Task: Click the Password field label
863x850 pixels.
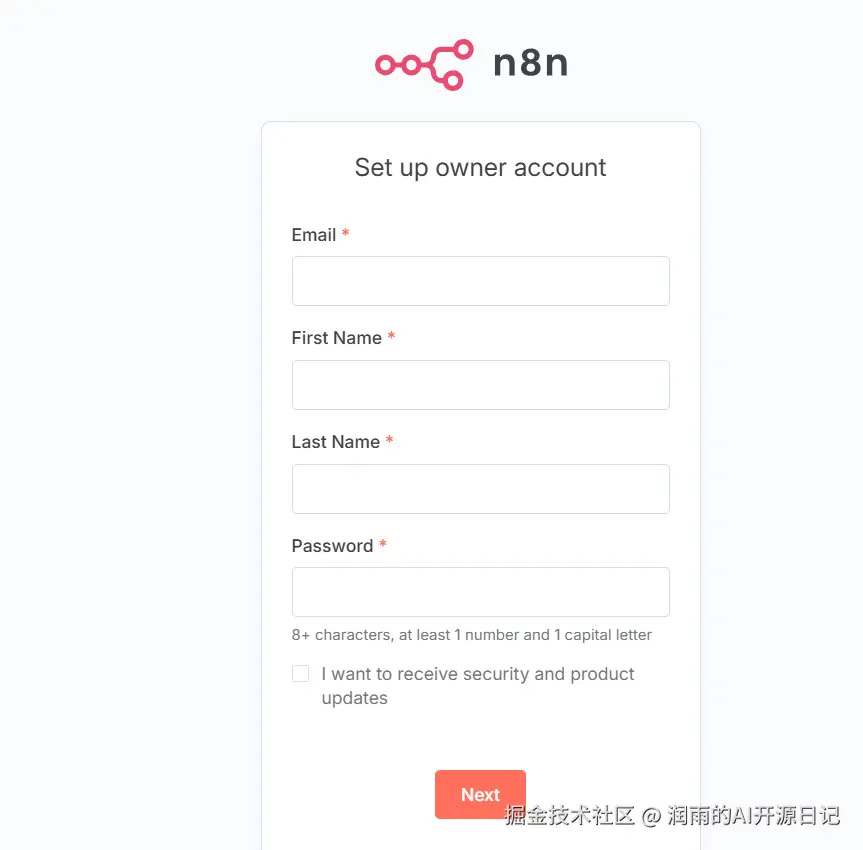Action: point(332,546)
